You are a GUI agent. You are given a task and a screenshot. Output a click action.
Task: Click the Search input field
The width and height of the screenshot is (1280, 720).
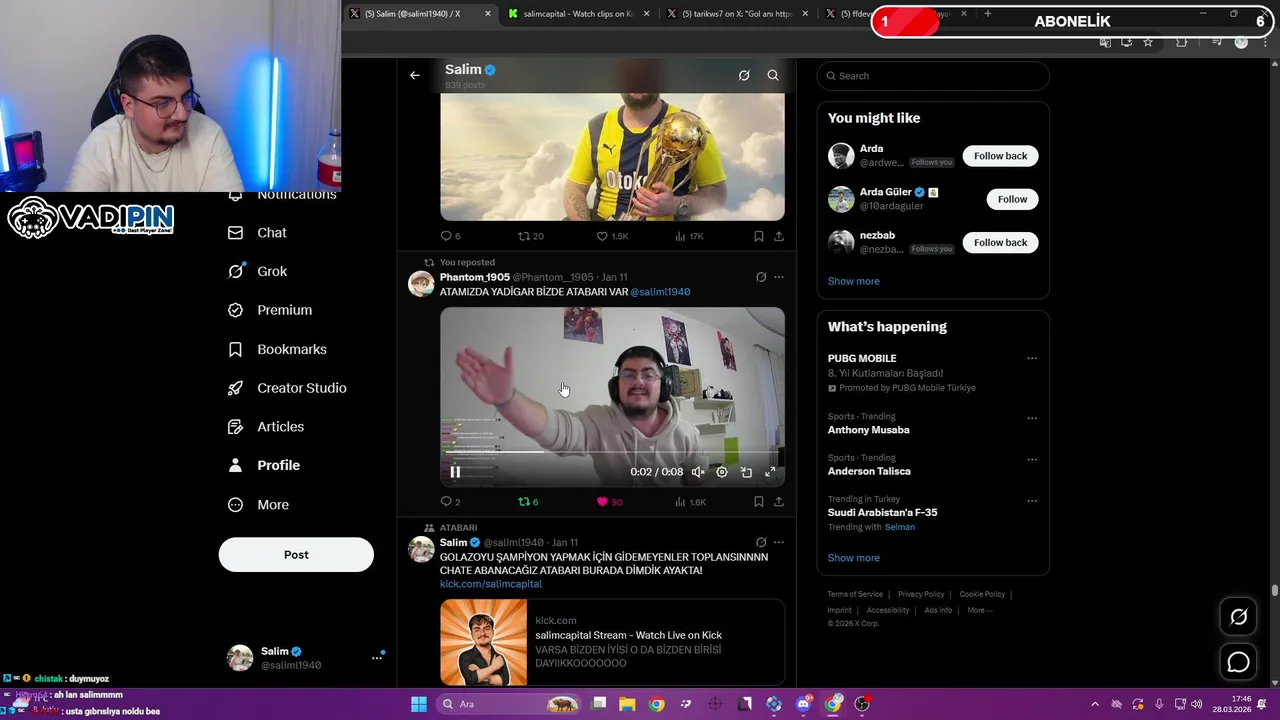[933, 76]
